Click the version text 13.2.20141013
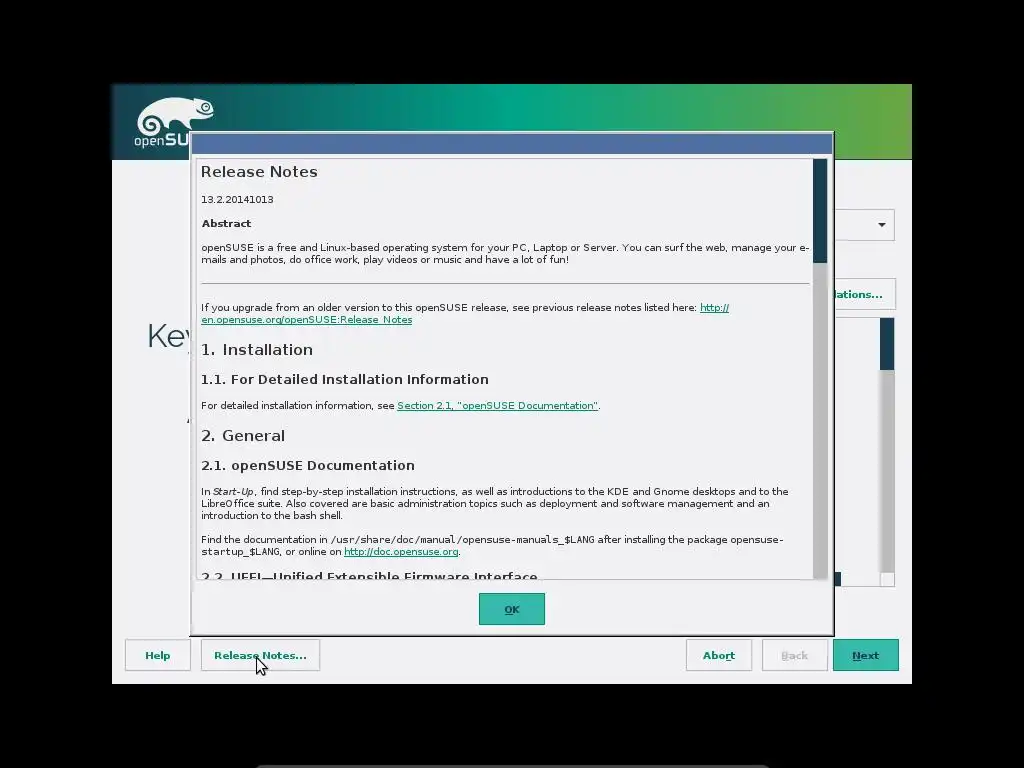This screenshot has width=1024, height=768. (x=237, y=199)
